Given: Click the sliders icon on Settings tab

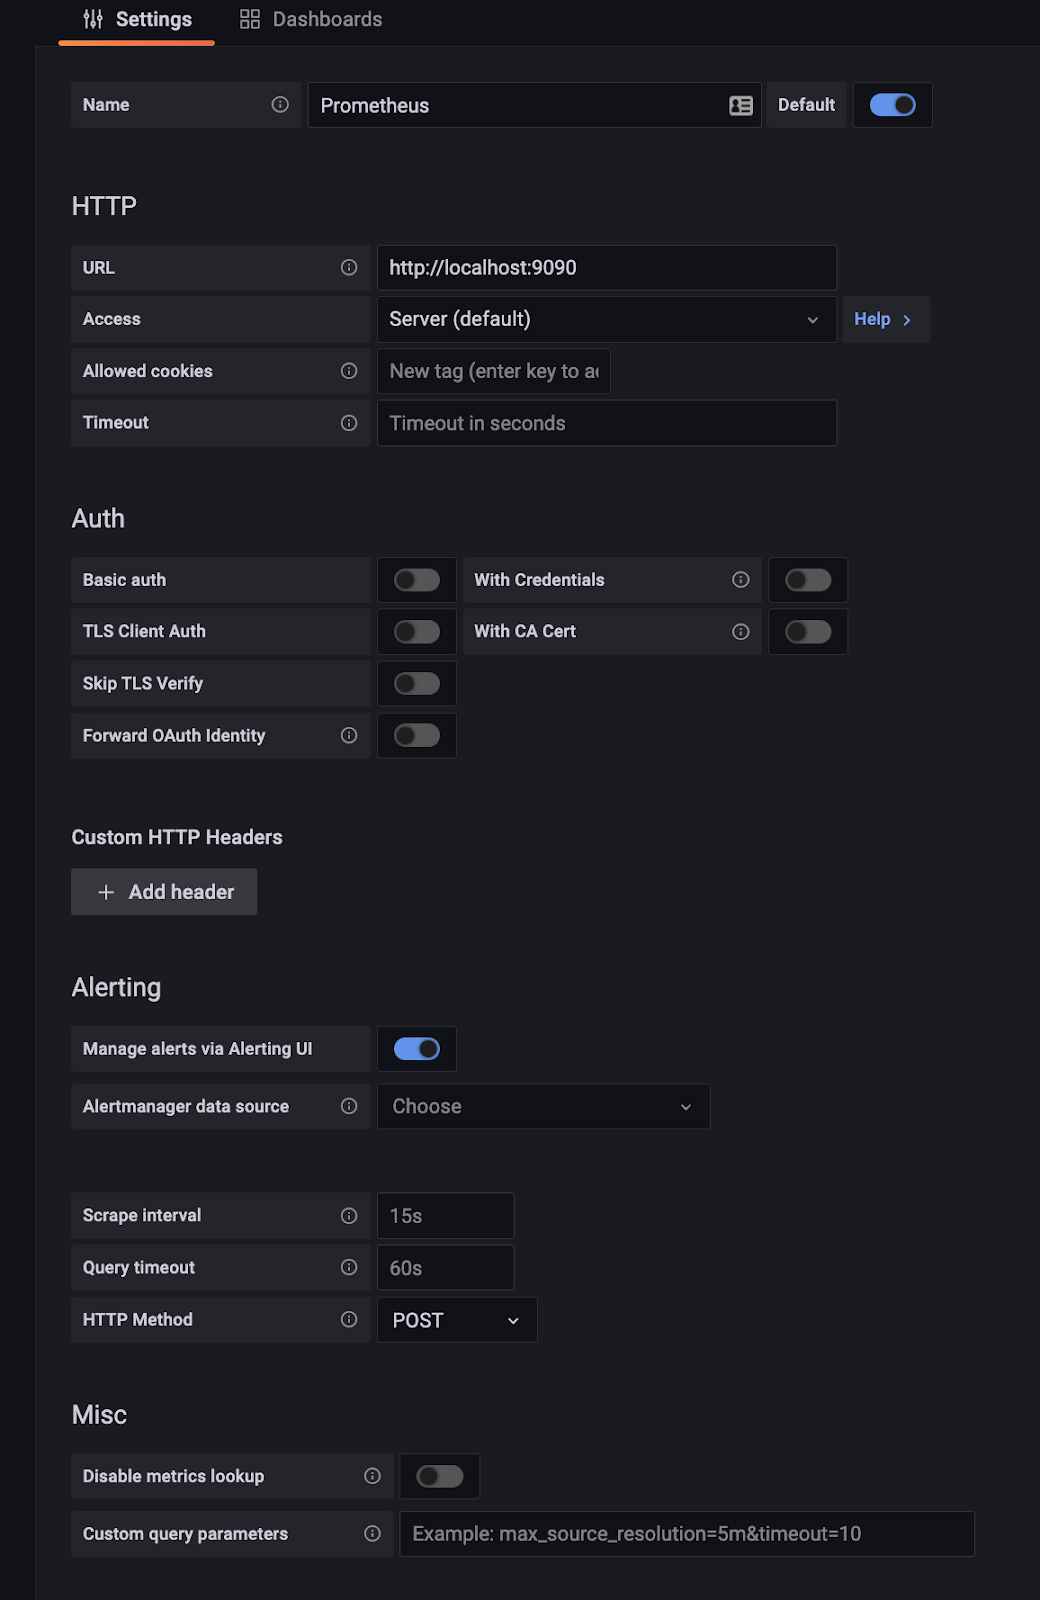Looking at the screenshot, I should click(x=93, y=19).
